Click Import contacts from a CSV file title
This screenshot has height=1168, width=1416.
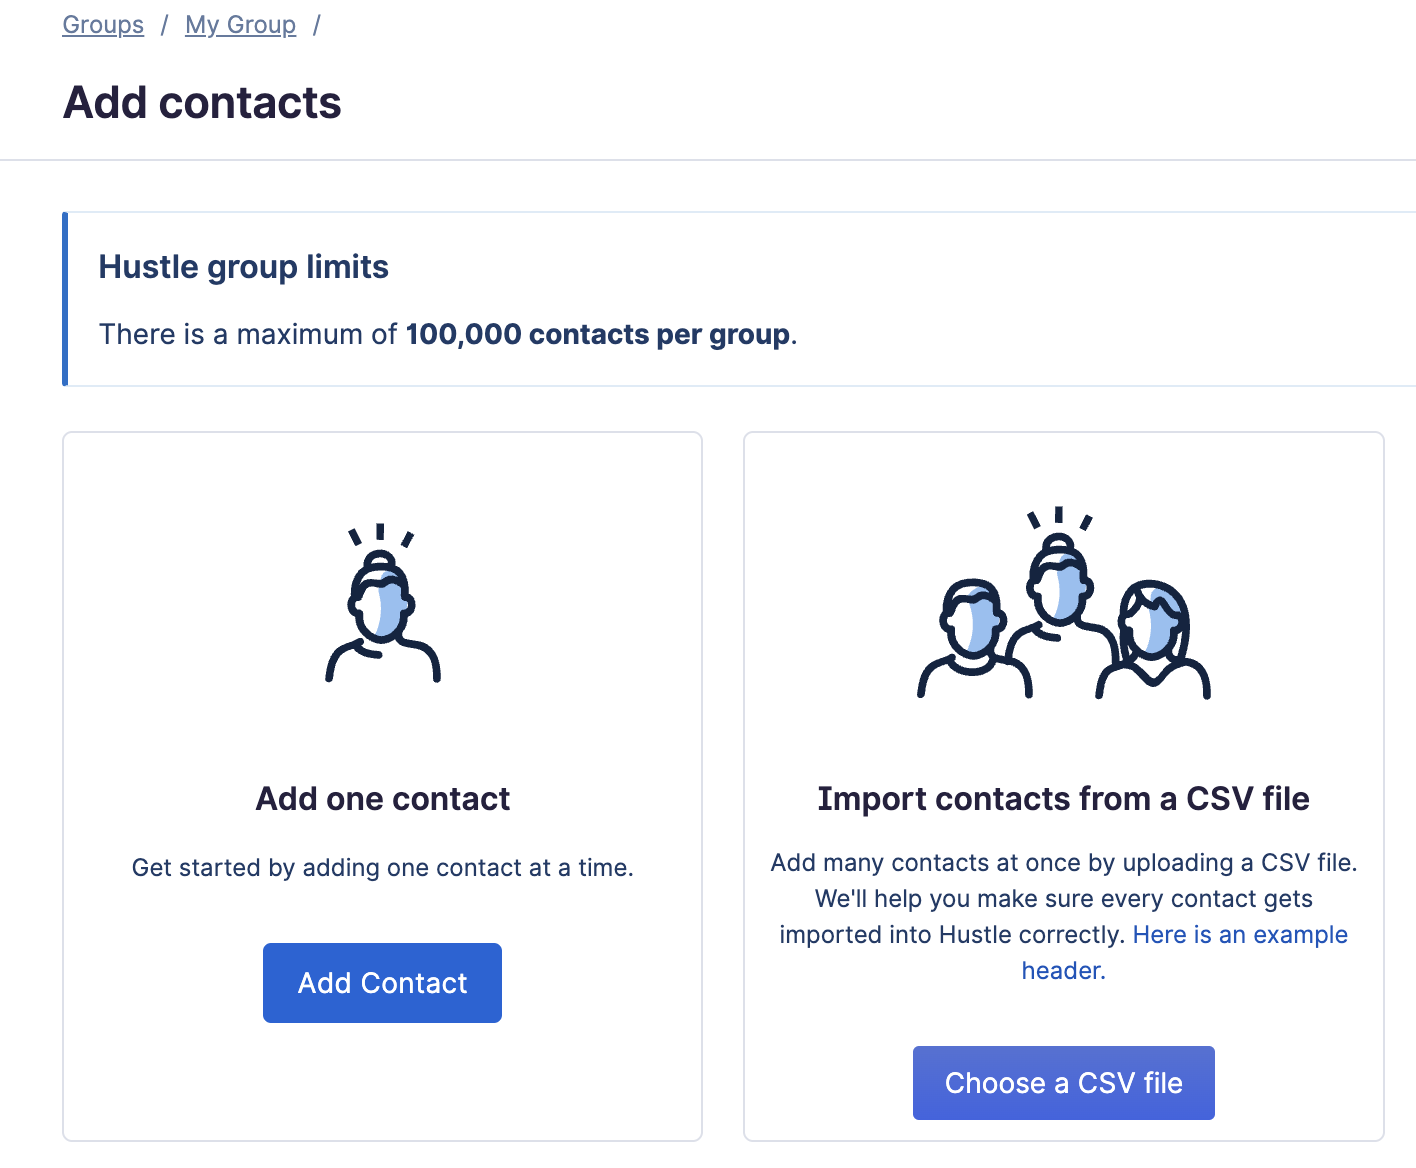[1064, 799]
